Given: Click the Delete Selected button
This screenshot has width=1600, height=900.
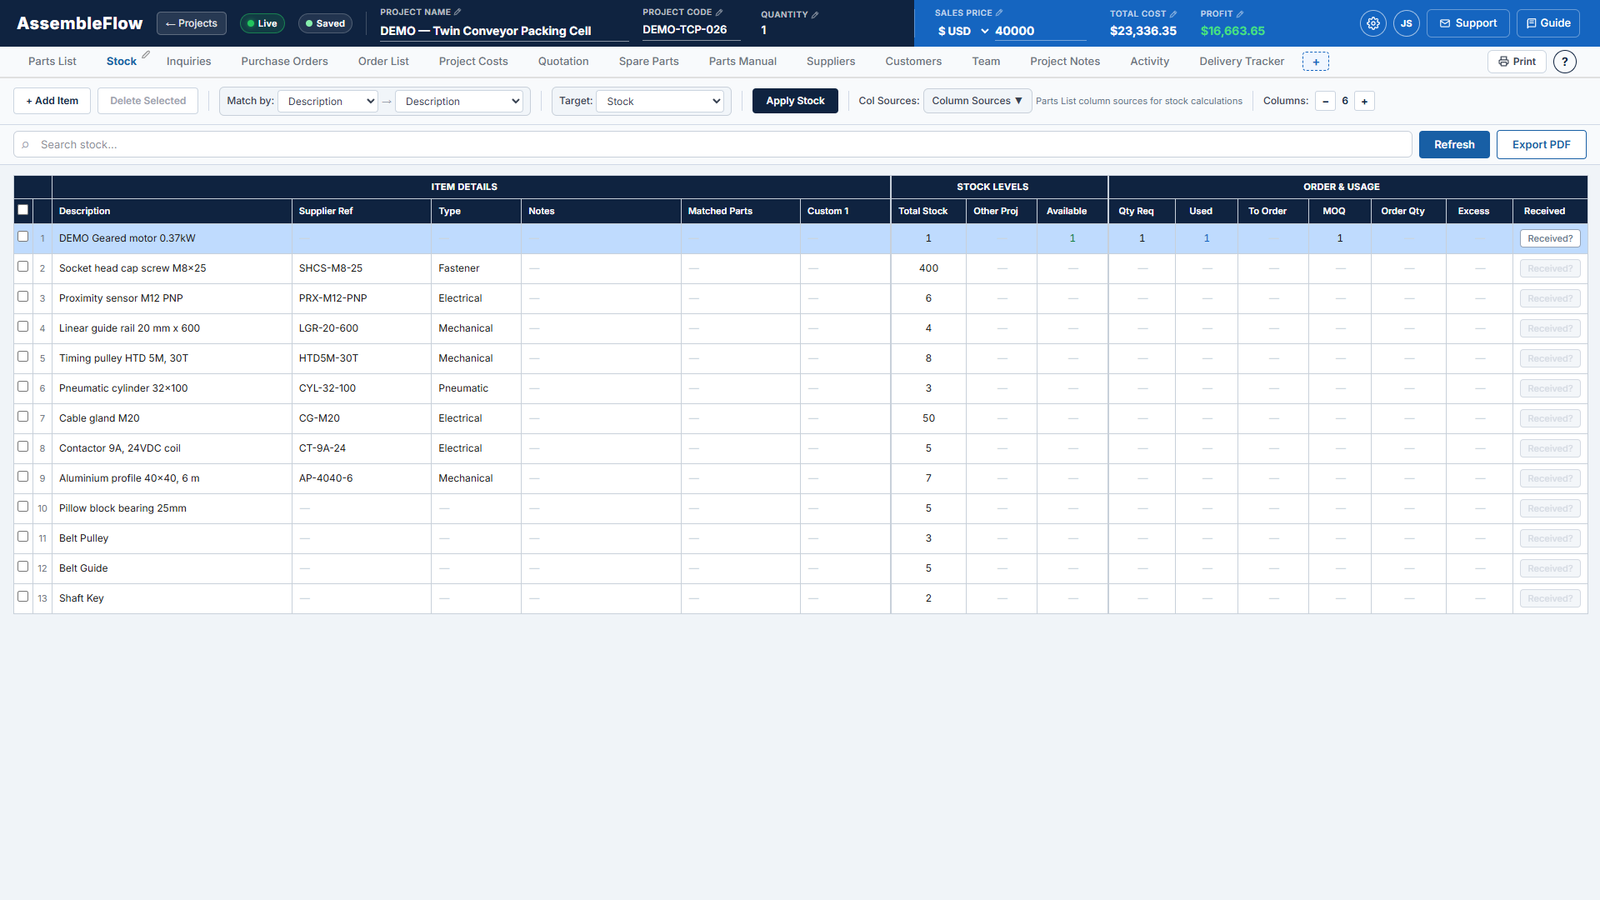Looking at the screenshot, I should [148, 101].
